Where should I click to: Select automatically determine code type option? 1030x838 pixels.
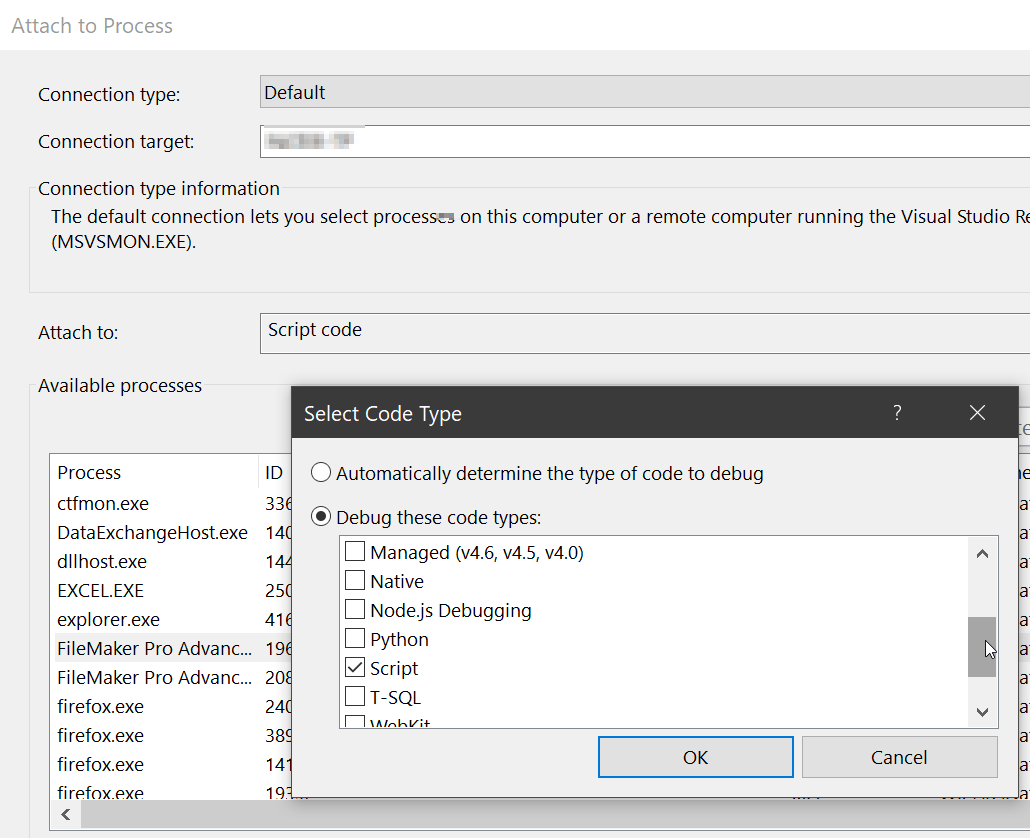321,472
